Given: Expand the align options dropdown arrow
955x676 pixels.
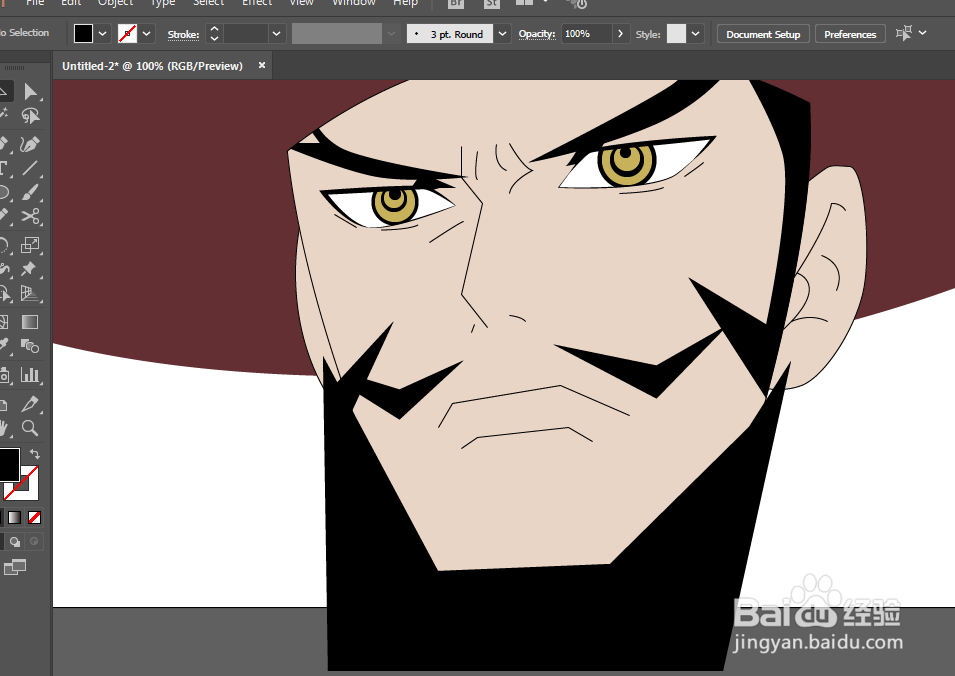Looking at the screenshot, I should pyautogui.click(x=923, y=33).
